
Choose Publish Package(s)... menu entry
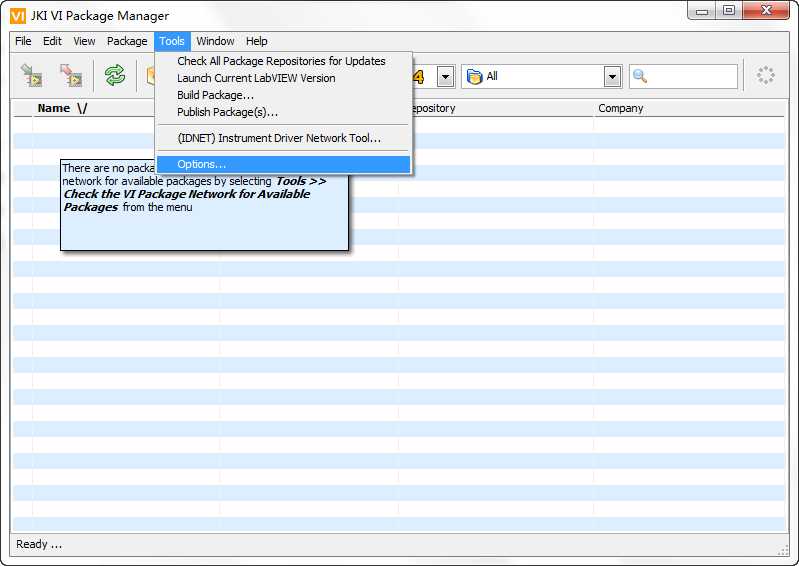click(x=283, y=112)
